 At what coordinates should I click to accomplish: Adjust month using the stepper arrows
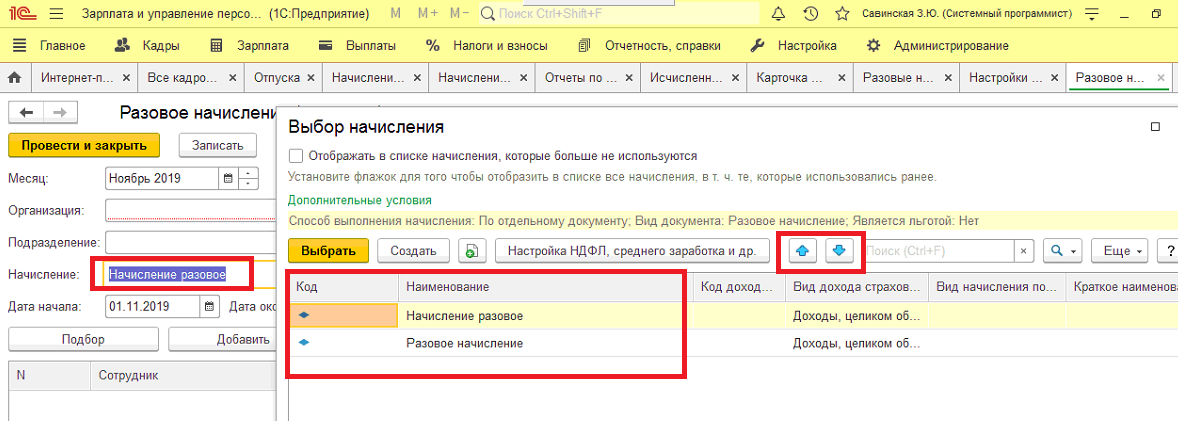[x=248, y=179]
